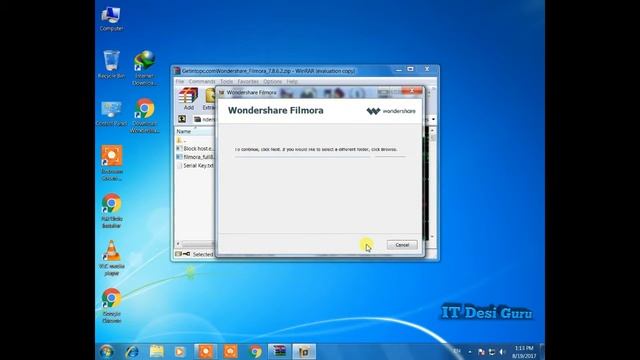Select the Recycle Bin desktop icon
Screen dimensions: 640x360
click(111, 64)
